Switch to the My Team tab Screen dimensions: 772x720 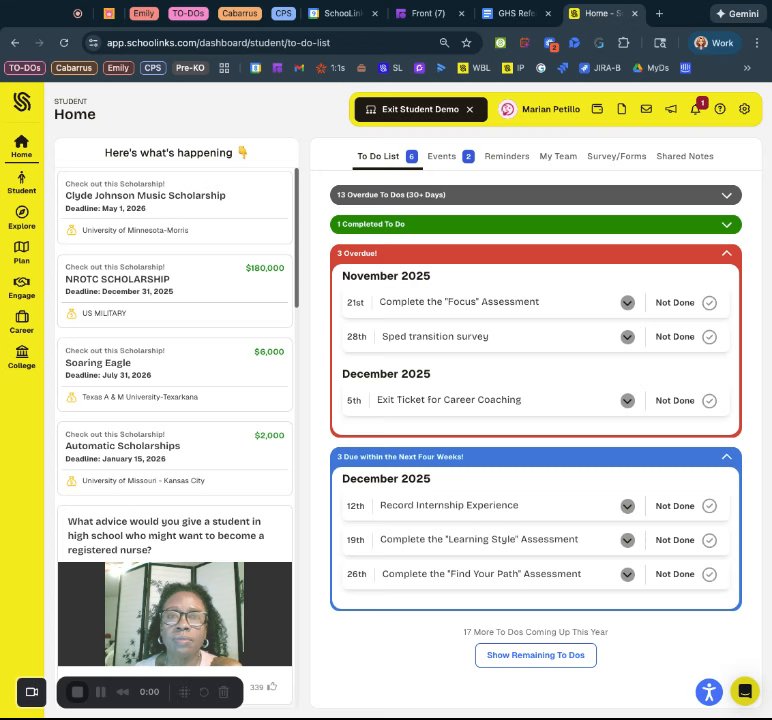[558, 156]
